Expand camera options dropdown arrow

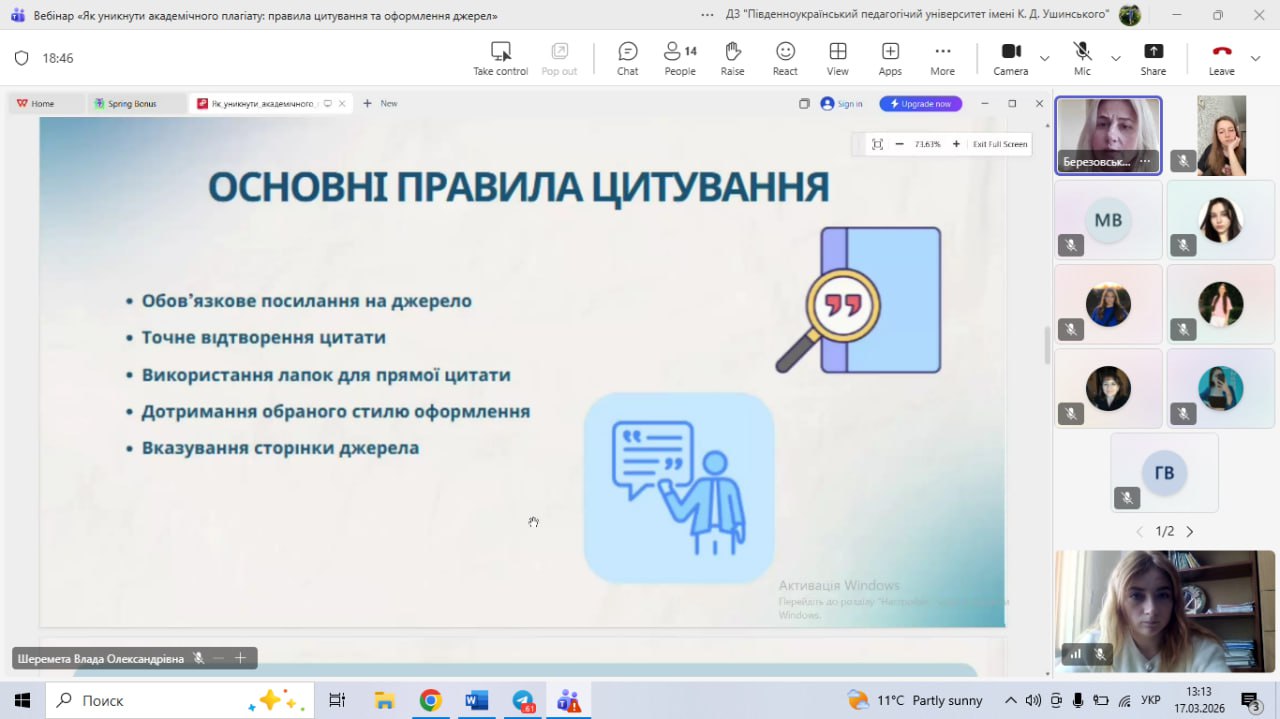pyautogui.click(x=1045, y=59)
